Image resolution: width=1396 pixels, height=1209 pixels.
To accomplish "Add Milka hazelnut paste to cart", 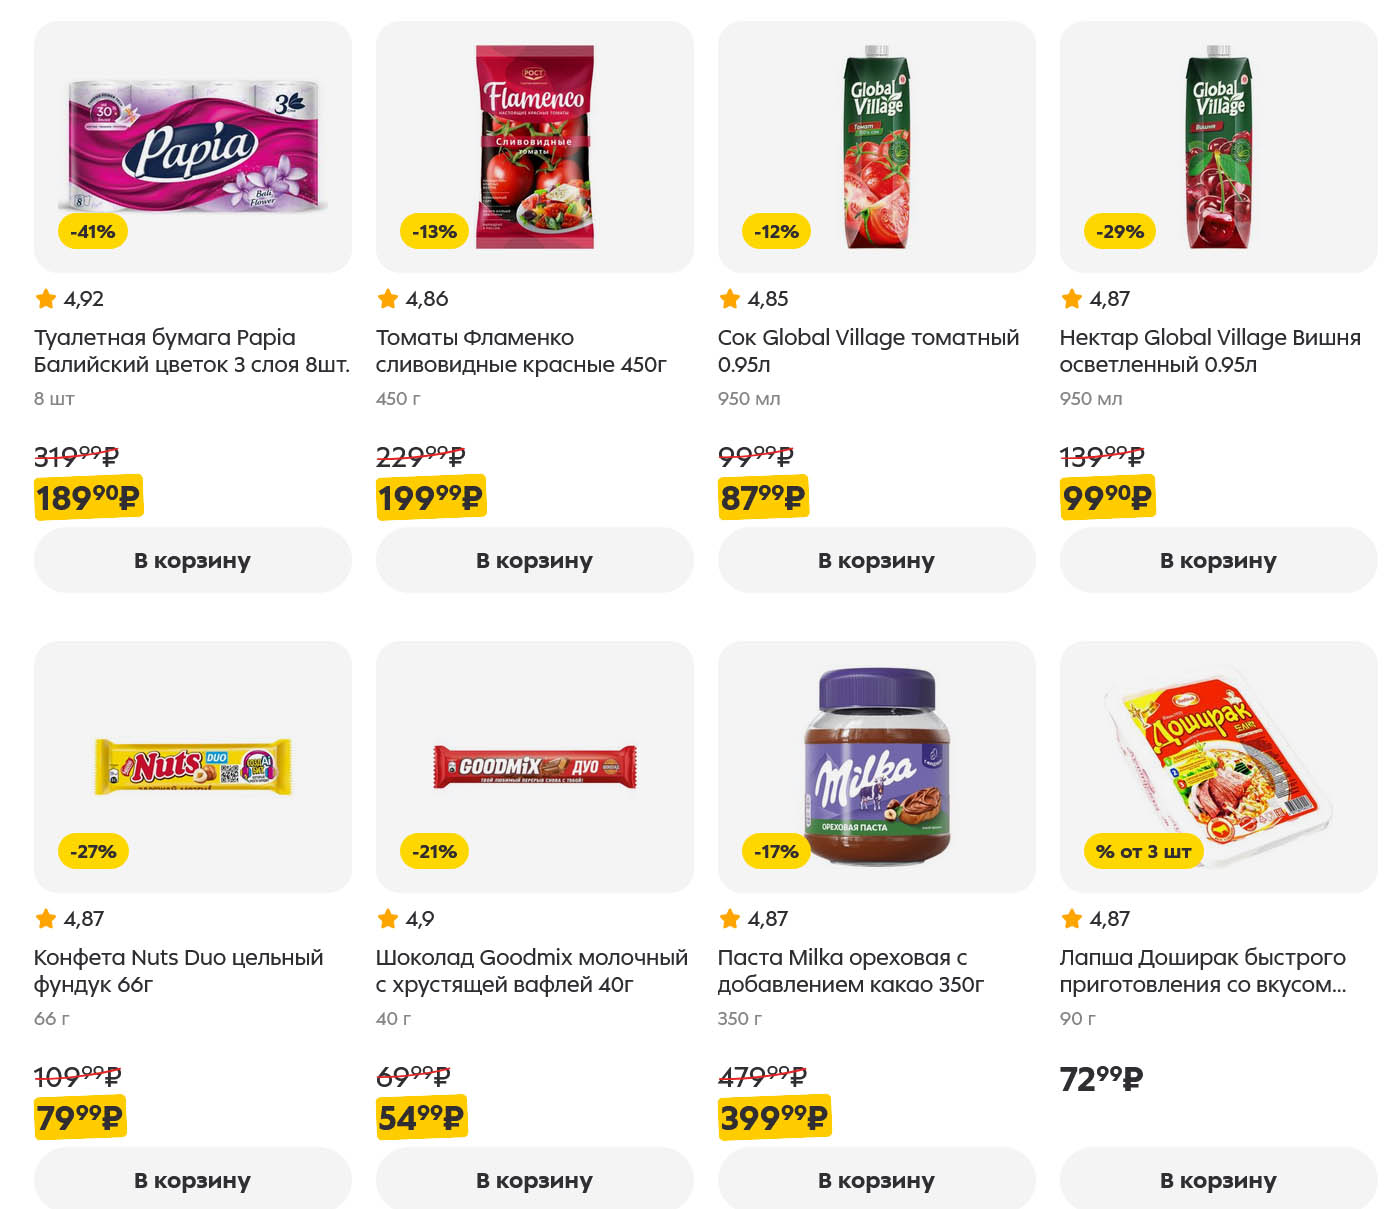I will 877,1180.
